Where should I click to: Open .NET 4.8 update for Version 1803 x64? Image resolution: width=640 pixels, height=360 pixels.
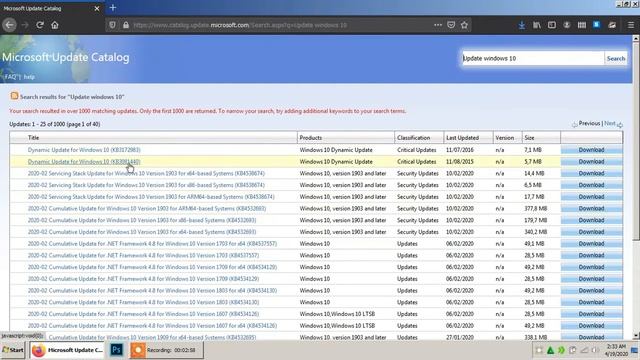point(152,291)
